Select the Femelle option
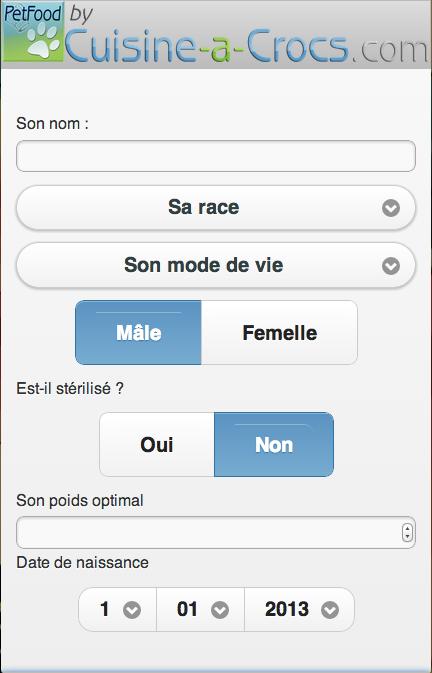The height and width of the screenshot is (673, 432). (279, 333)
